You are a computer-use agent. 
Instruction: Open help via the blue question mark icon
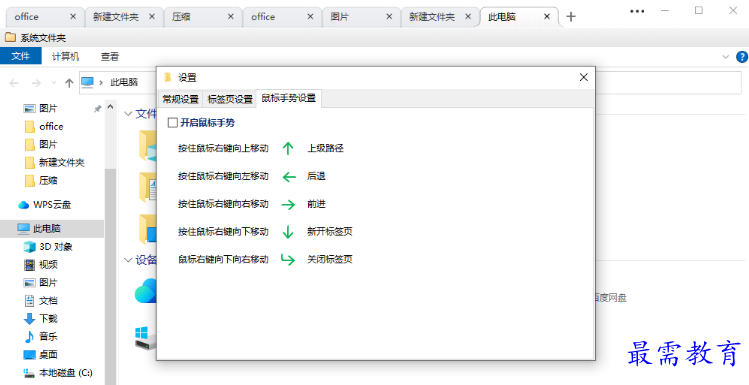point(742,57)
